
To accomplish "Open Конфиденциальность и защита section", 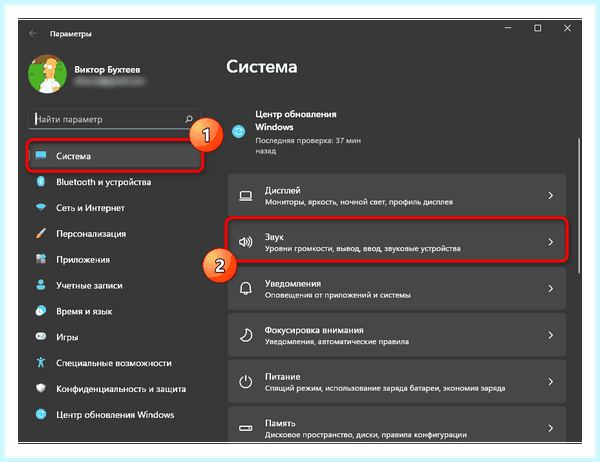I will [x=121, y=389].
